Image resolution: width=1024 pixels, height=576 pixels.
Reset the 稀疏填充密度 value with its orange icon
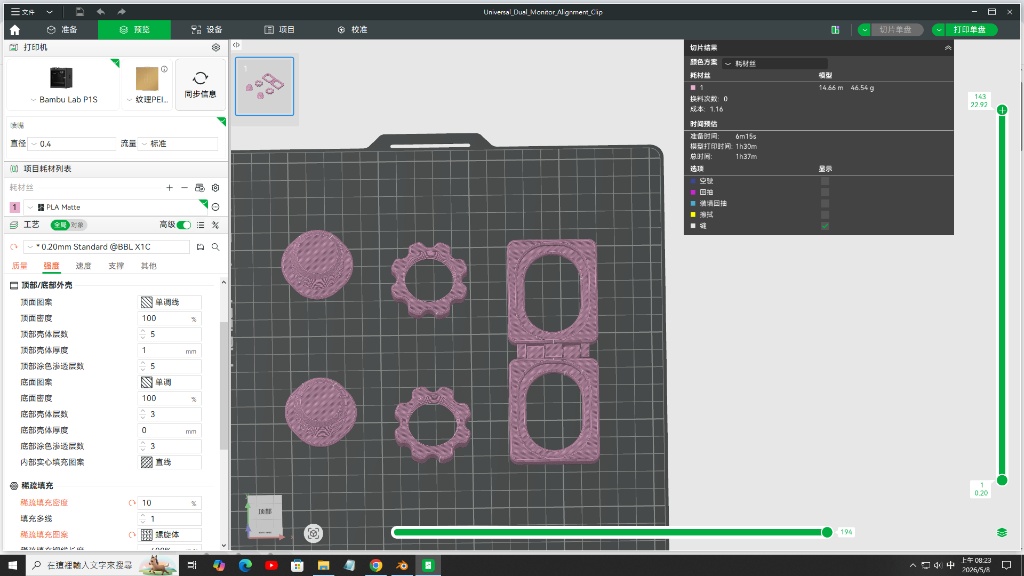pyautogui.click(x=132, y=503)
